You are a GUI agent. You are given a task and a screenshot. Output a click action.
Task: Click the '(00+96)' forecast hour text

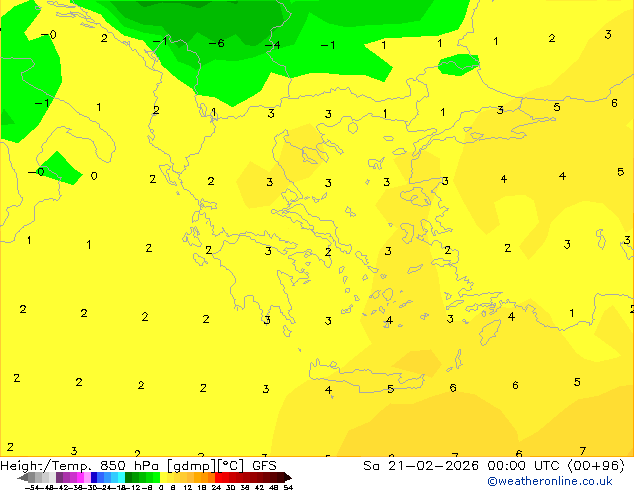(x=597, y=466)
